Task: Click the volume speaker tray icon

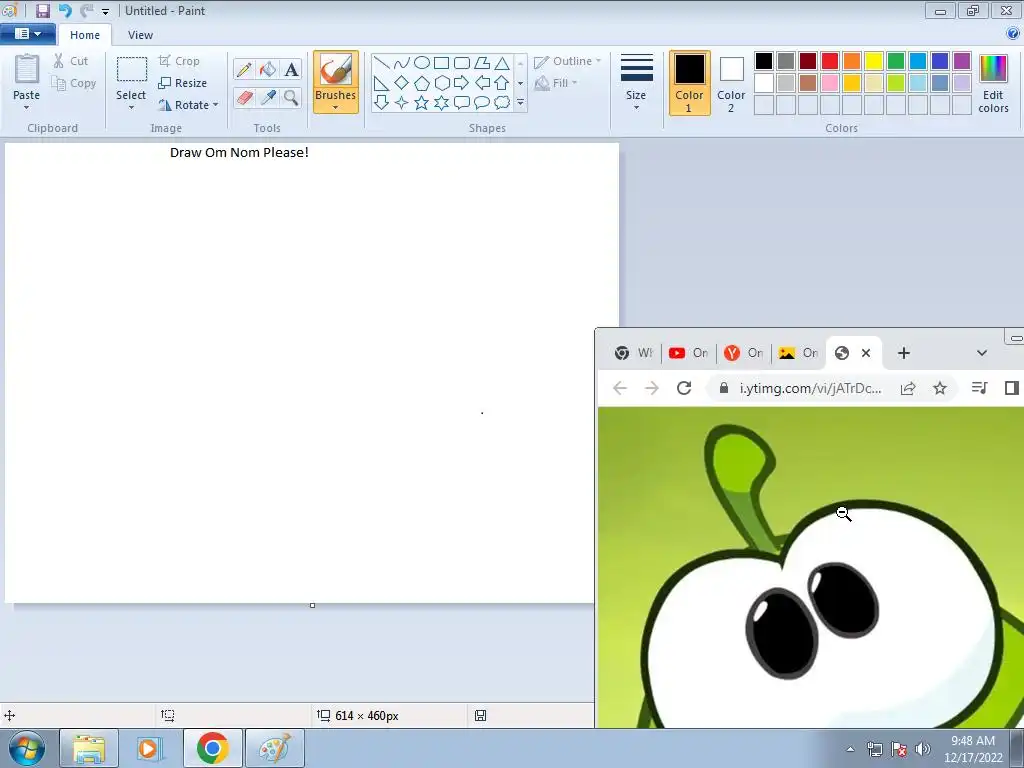Action: (923, 749)
